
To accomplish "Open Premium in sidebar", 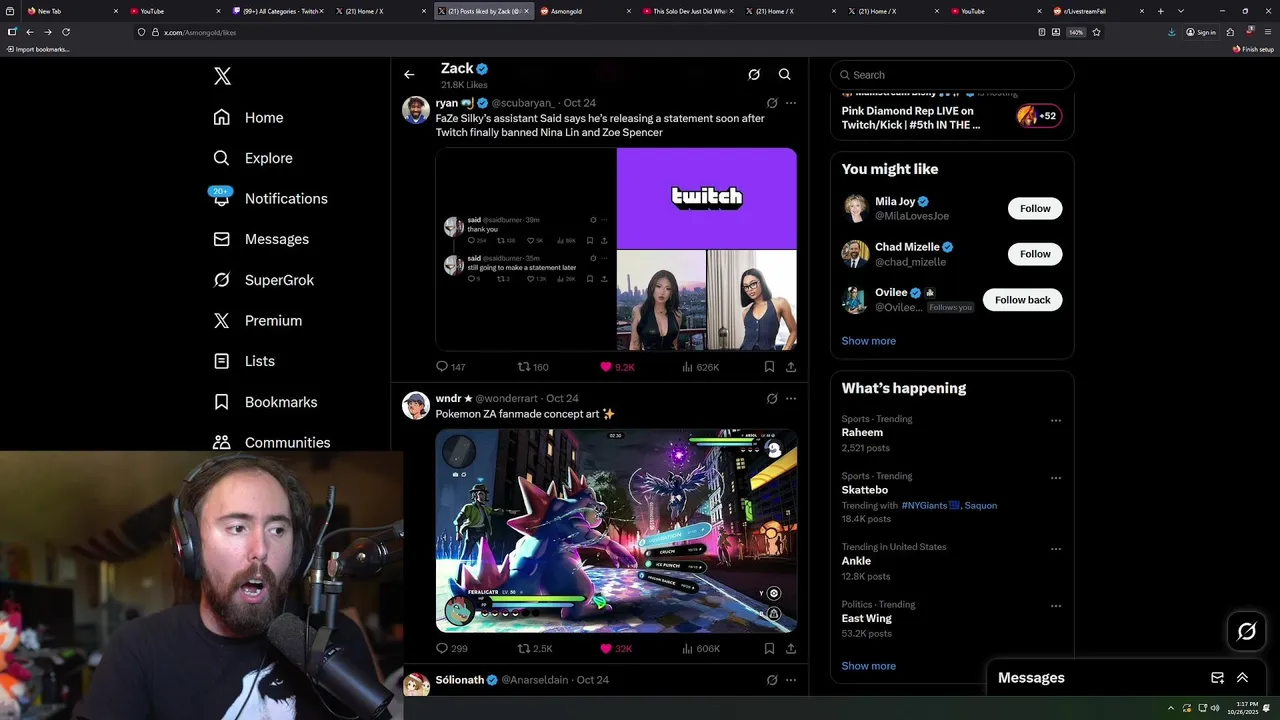I will (x=257, y=320).
